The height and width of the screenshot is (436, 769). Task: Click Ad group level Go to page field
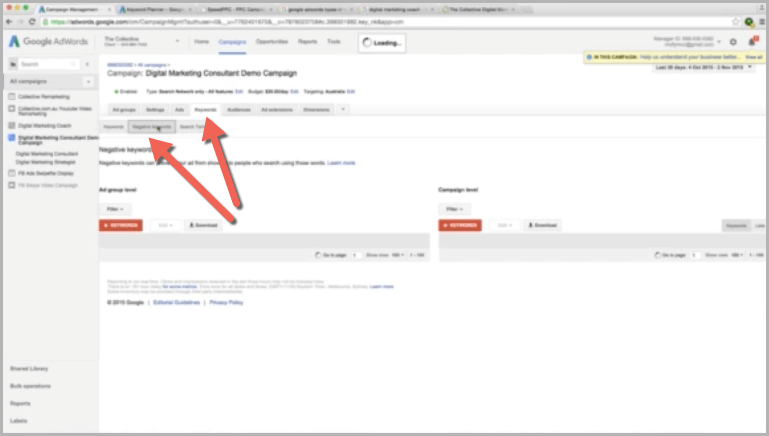pos(356,255)
